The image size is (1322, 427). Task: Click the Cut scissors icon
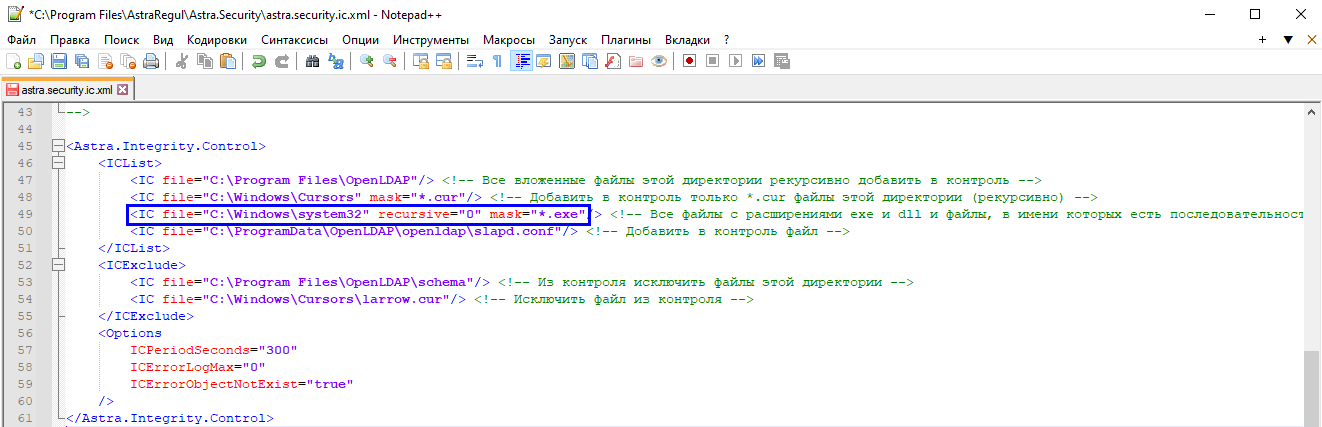pyautogui.click(x=182, y=61)
